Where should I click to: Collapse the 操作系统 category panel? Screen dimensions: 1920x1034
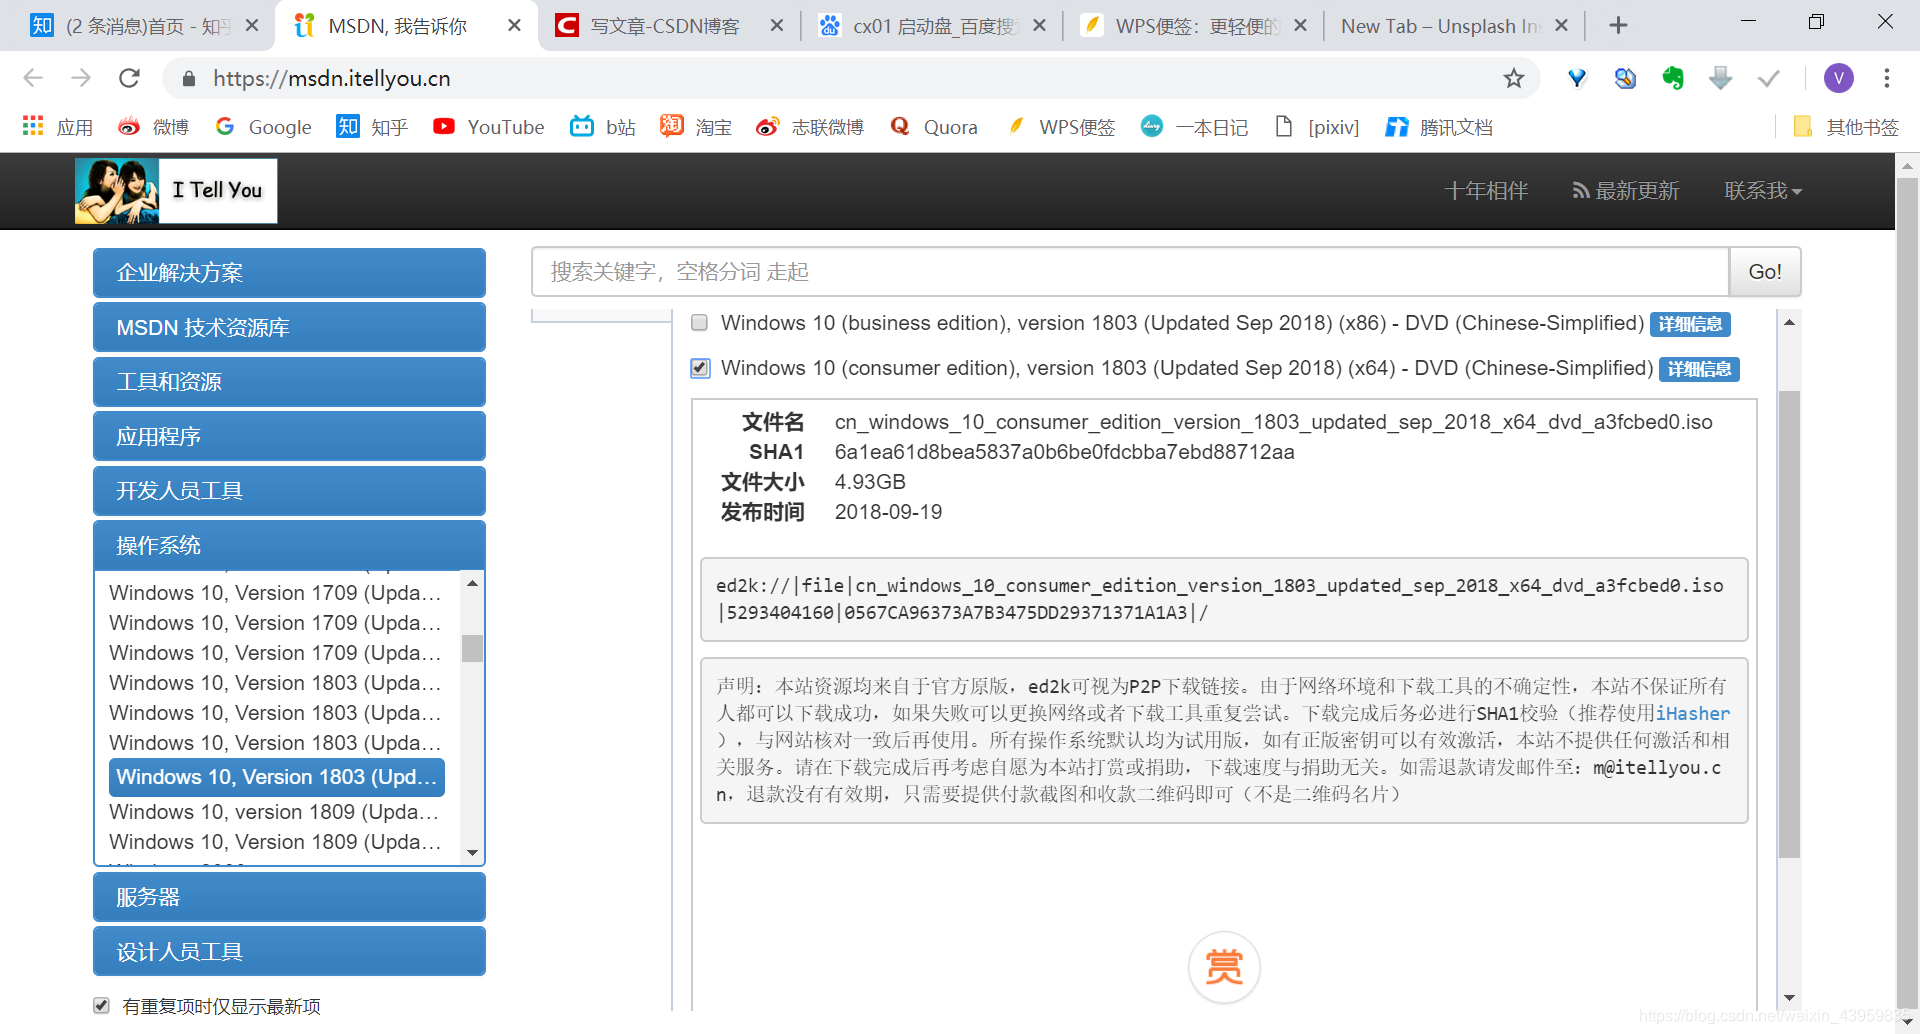point(289,544)
